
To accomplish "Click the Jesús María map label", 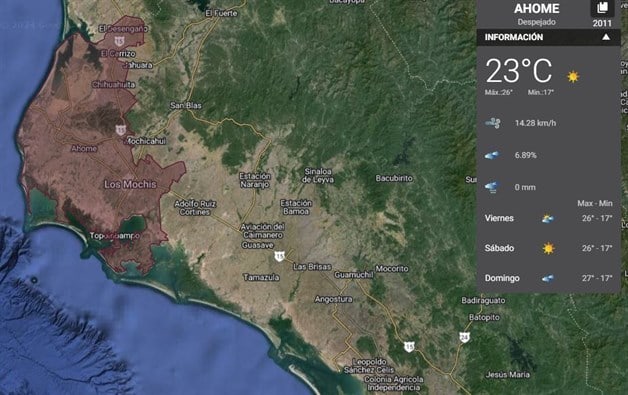I will (x=507, y=375).
